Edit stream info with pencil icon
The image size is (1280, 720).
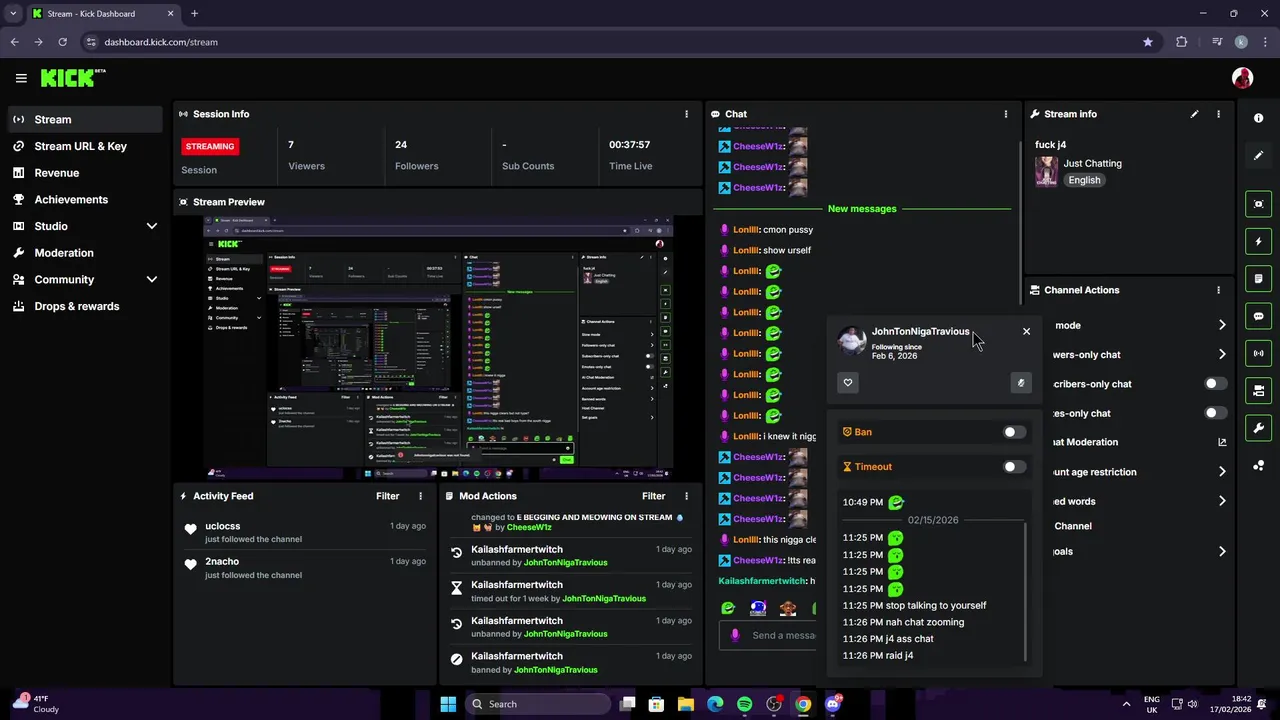(1194, 114)
